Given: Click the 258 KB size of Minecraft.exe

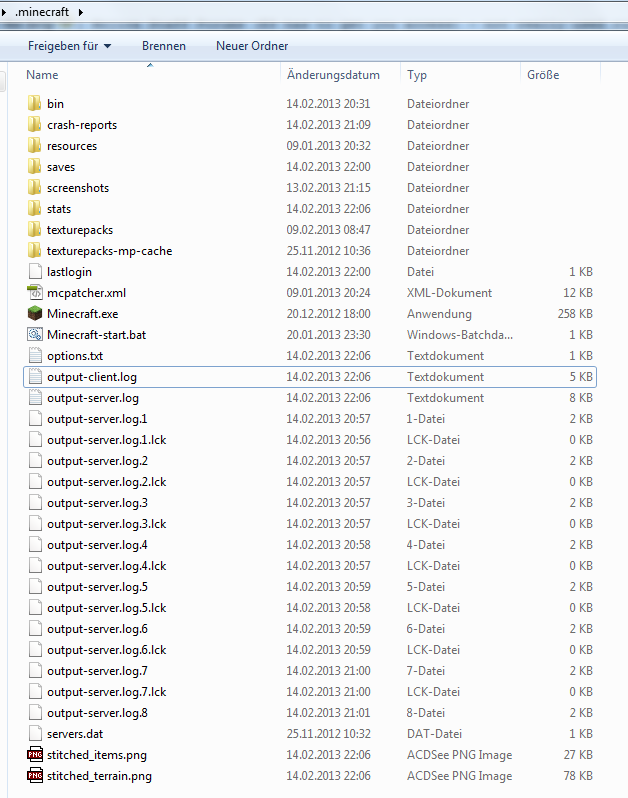Looking at the screenshot, I should 575,314.
